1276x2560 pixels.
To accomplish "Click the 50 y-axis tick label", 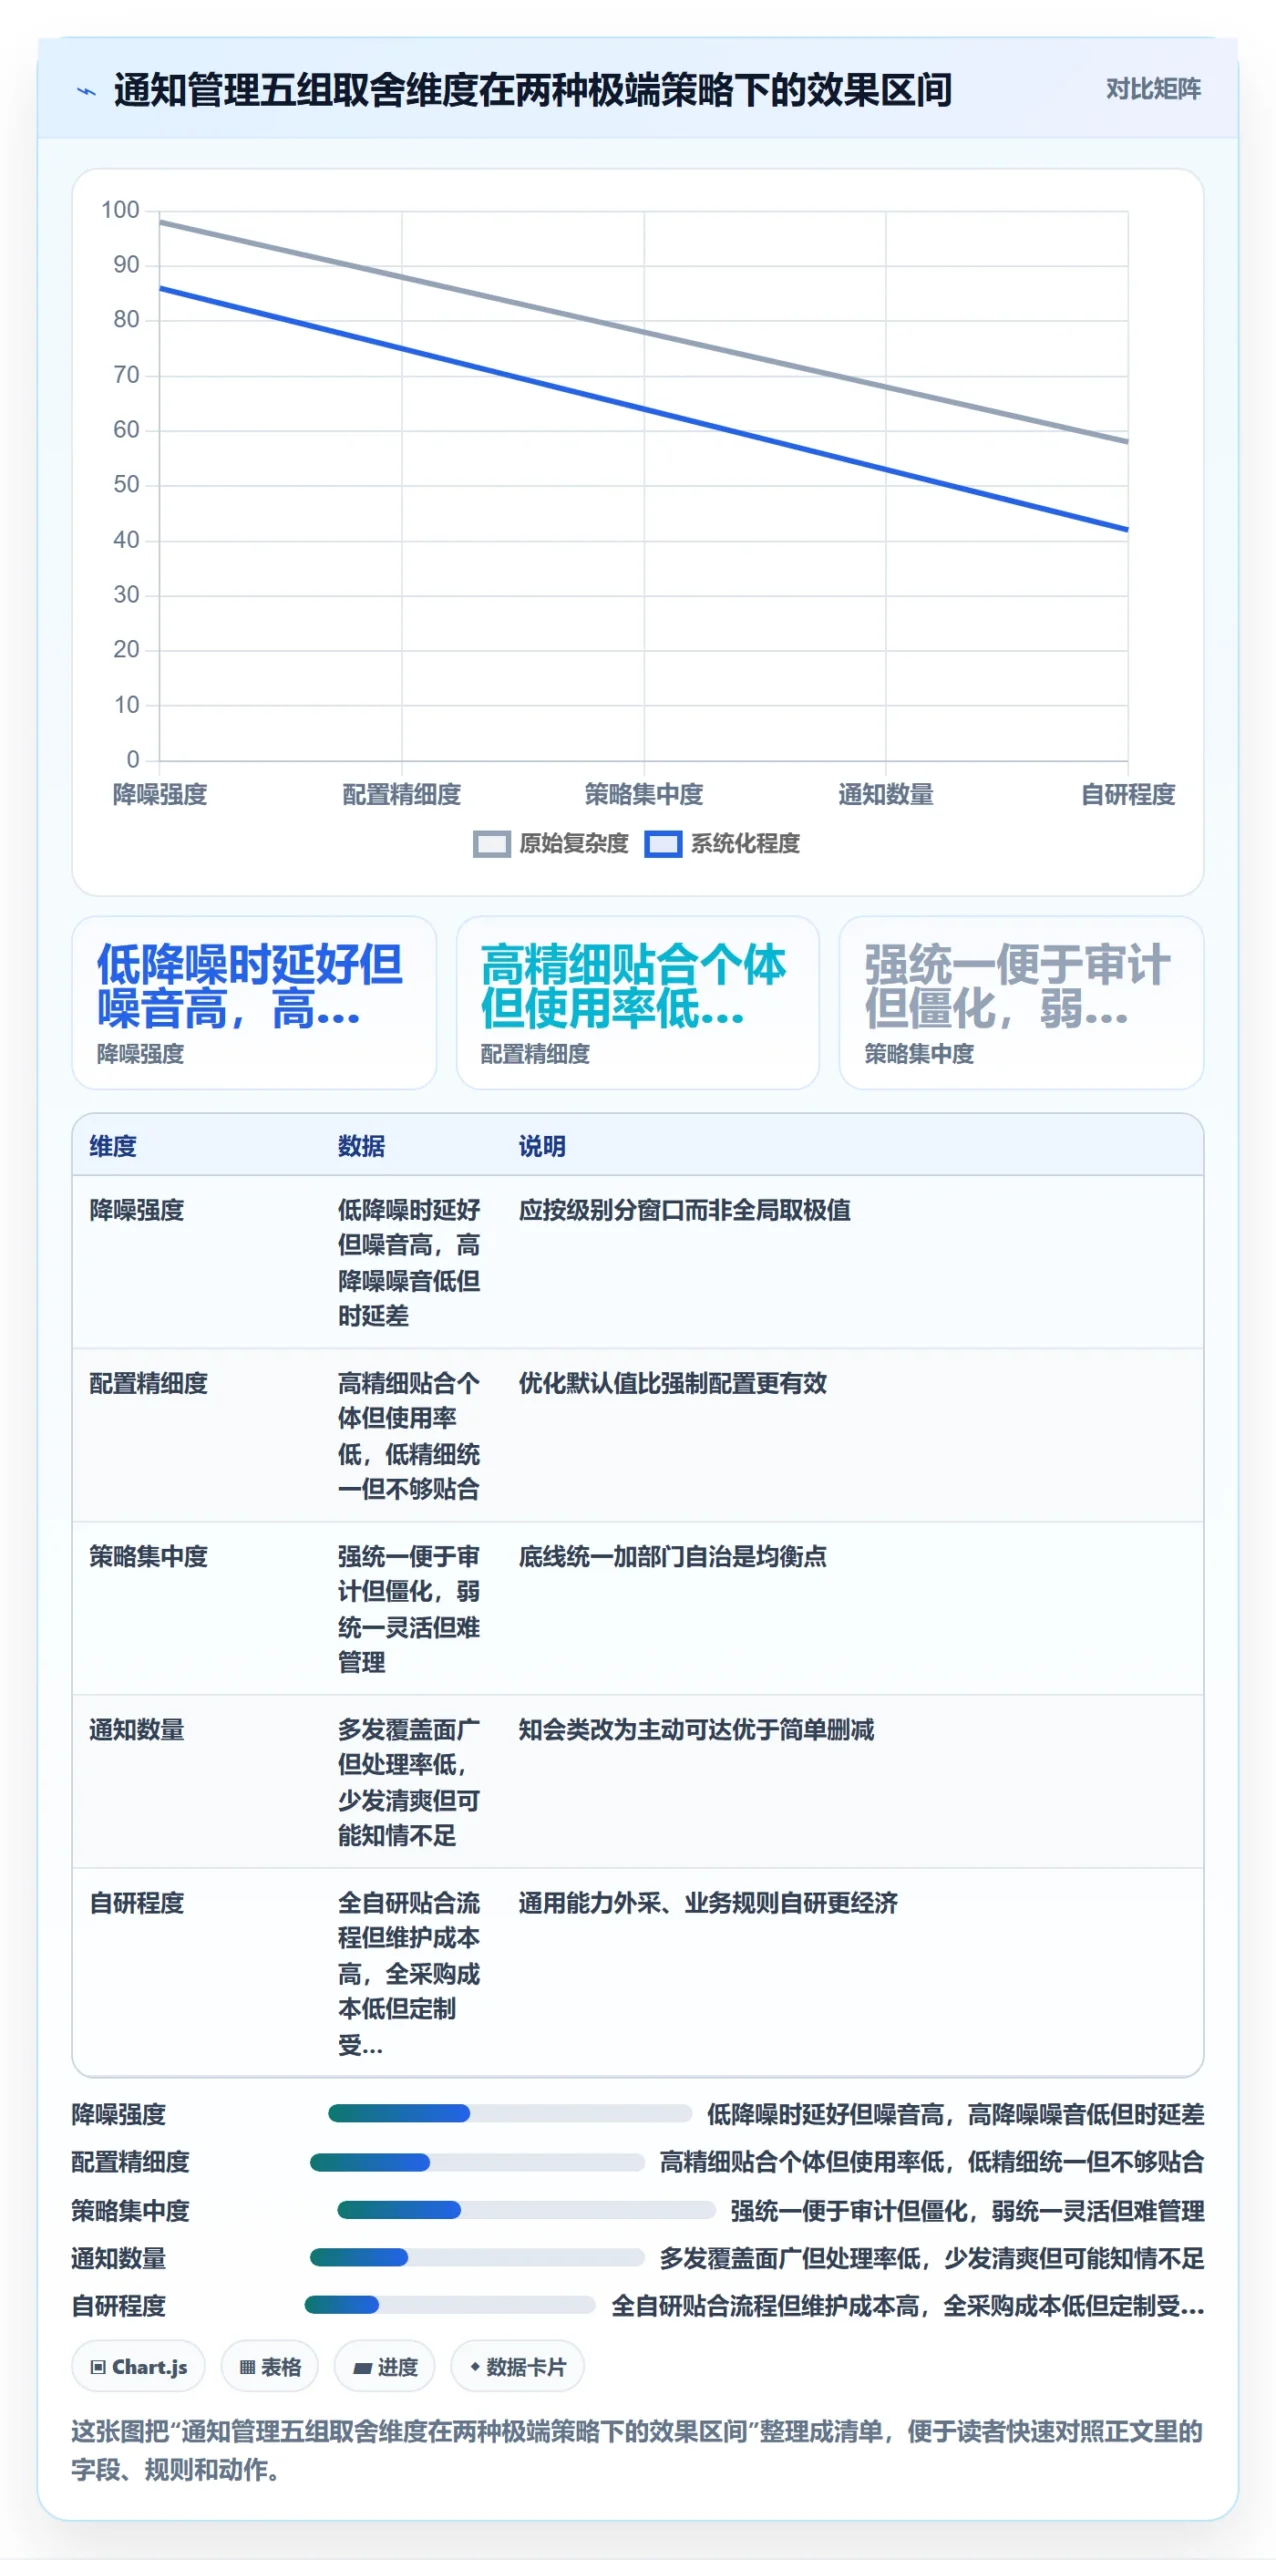I will pos(126,485).
